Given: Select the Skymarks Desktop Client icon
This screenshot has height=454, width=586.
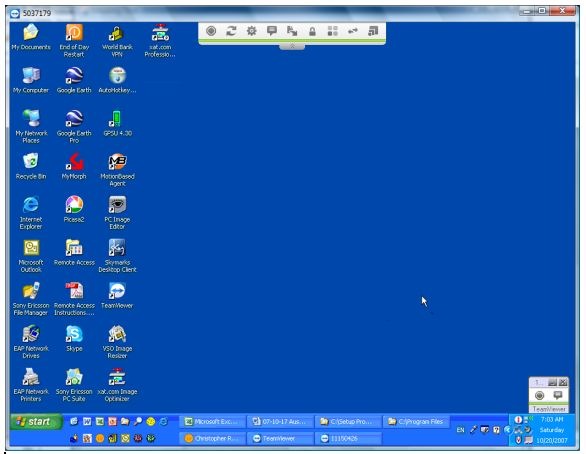Looking at the screenshot, I should pos(117,256).
